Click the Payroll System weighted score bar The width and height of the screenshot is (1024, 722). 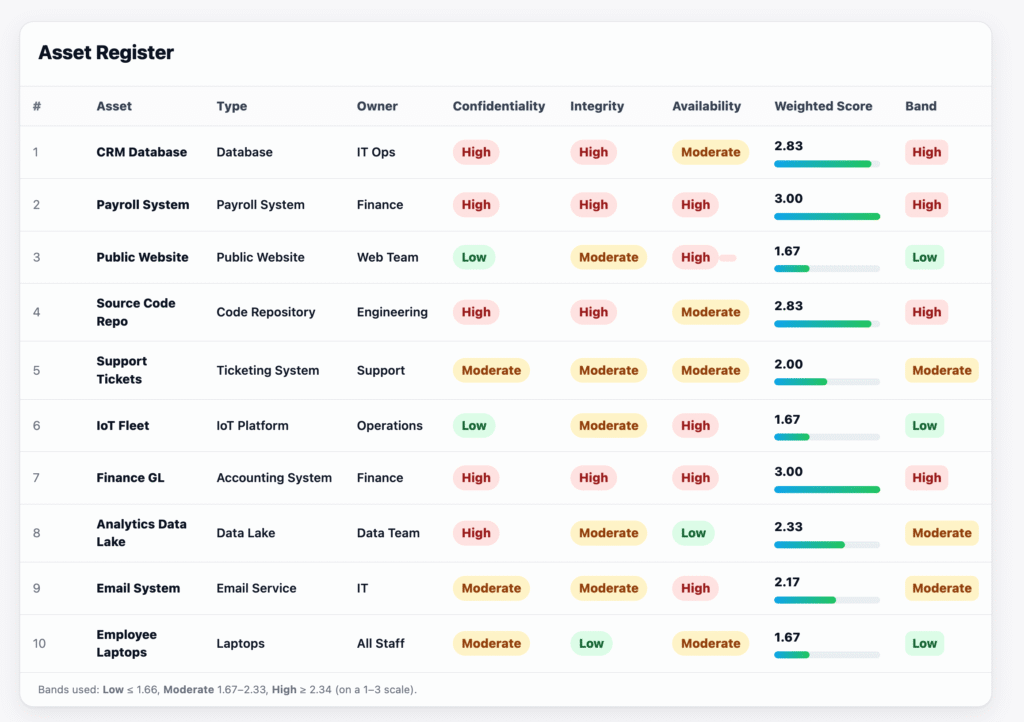pyautogui.click(x=827, y=216)
